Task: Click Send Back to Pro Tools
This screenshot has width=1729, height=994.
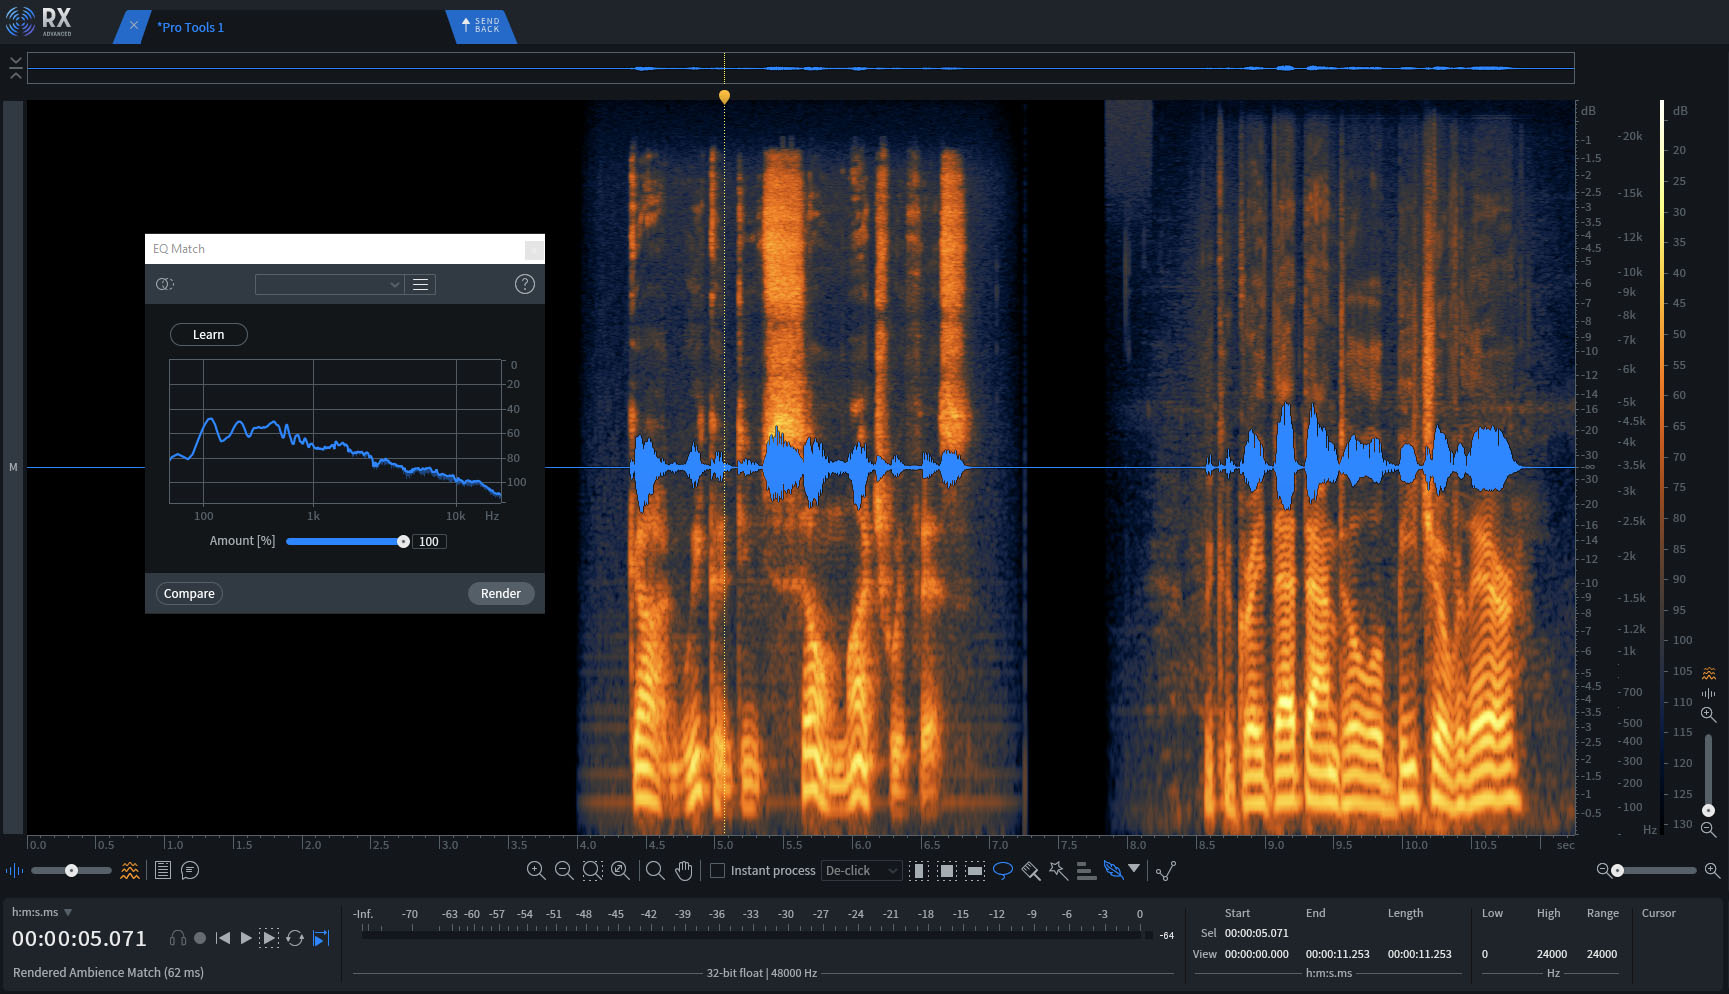Action: tap(481, 25)
